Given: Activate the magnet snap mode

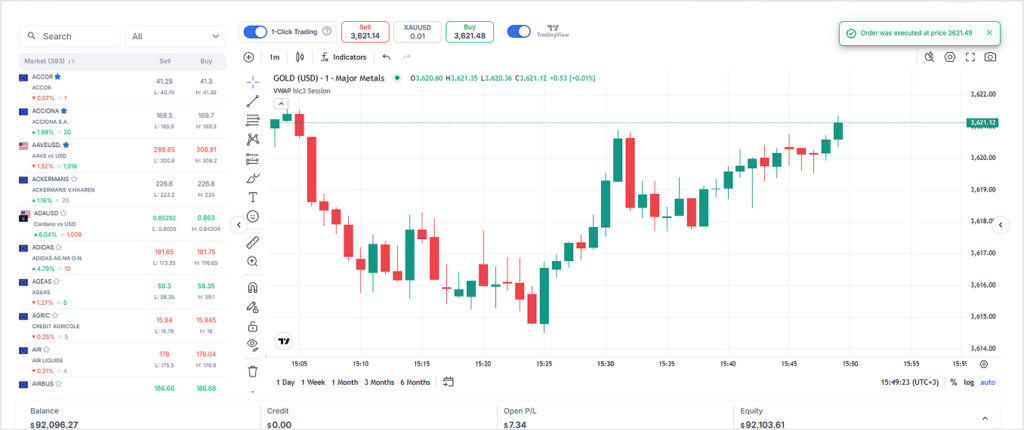Looking at the screenshot, I should coord(252,288).
